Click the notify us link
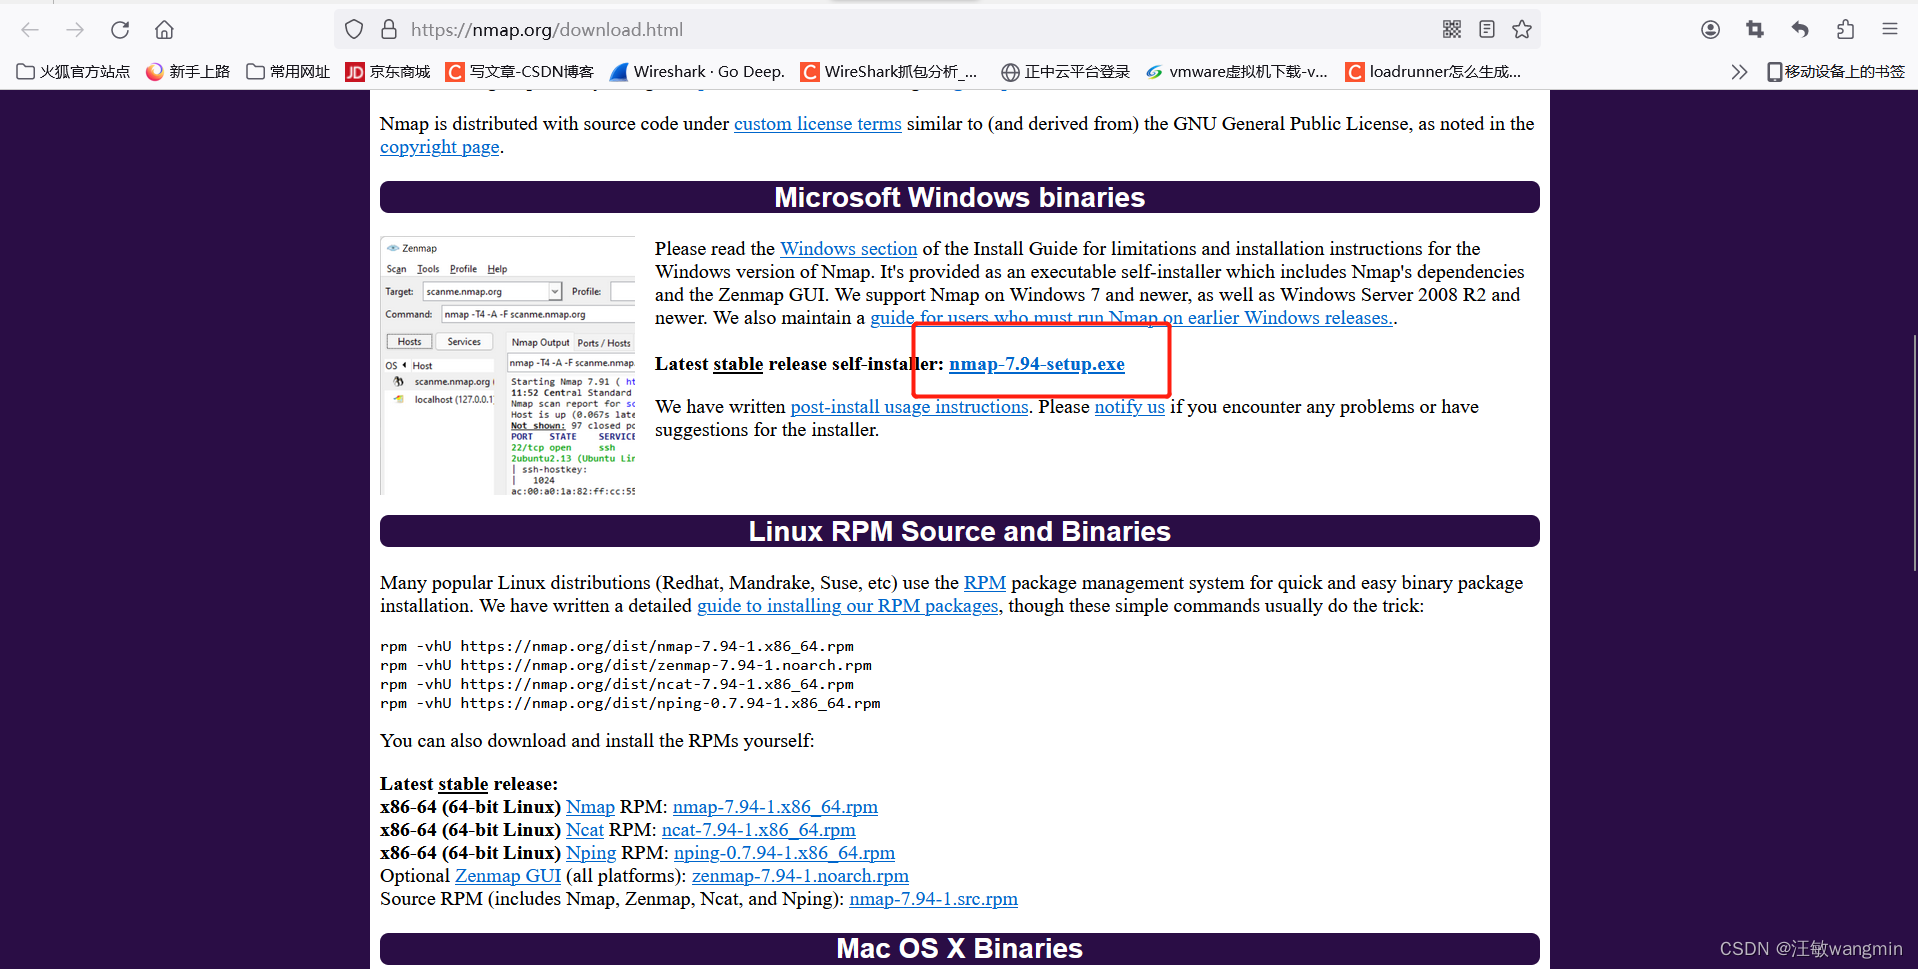Screen dimensions: 1918x969 pyautogui.click(x=1129, y=407)
